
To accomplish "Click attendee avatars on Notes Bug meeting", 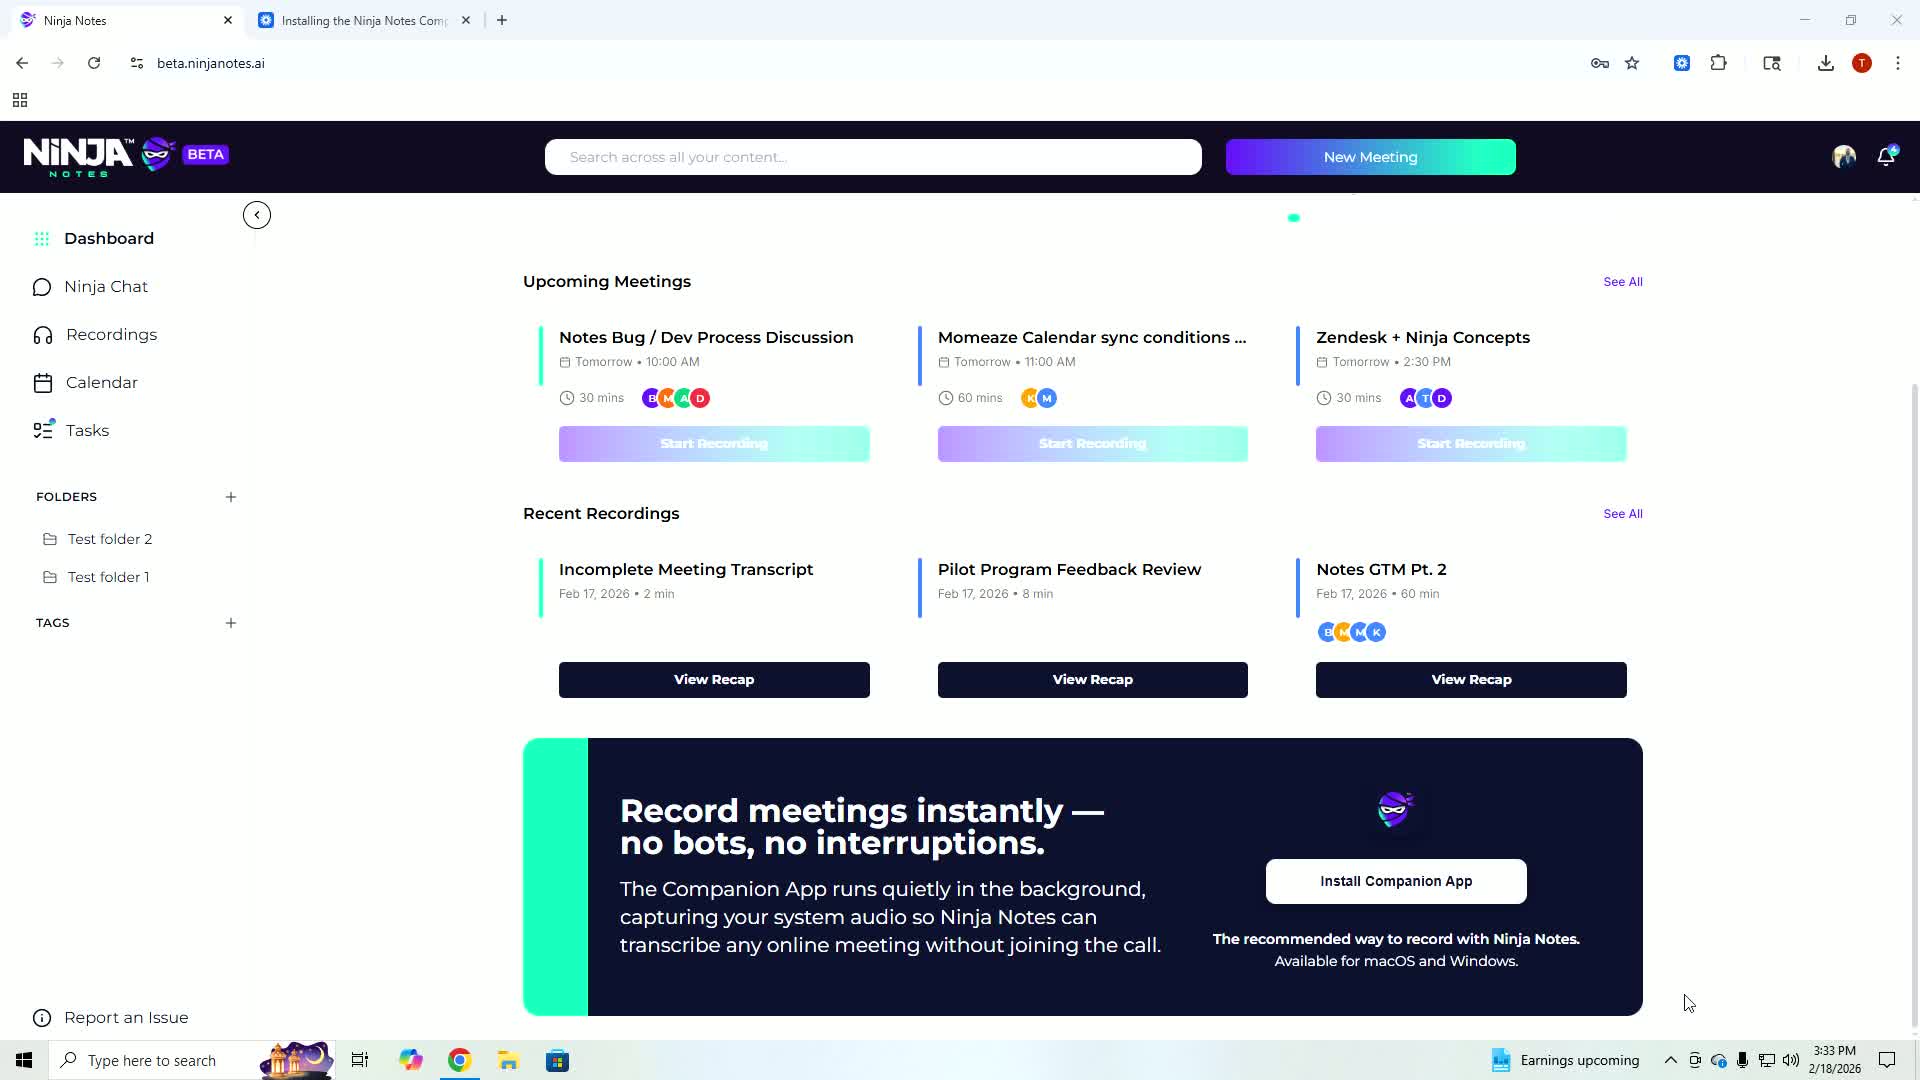I will [x=676, y=398].
